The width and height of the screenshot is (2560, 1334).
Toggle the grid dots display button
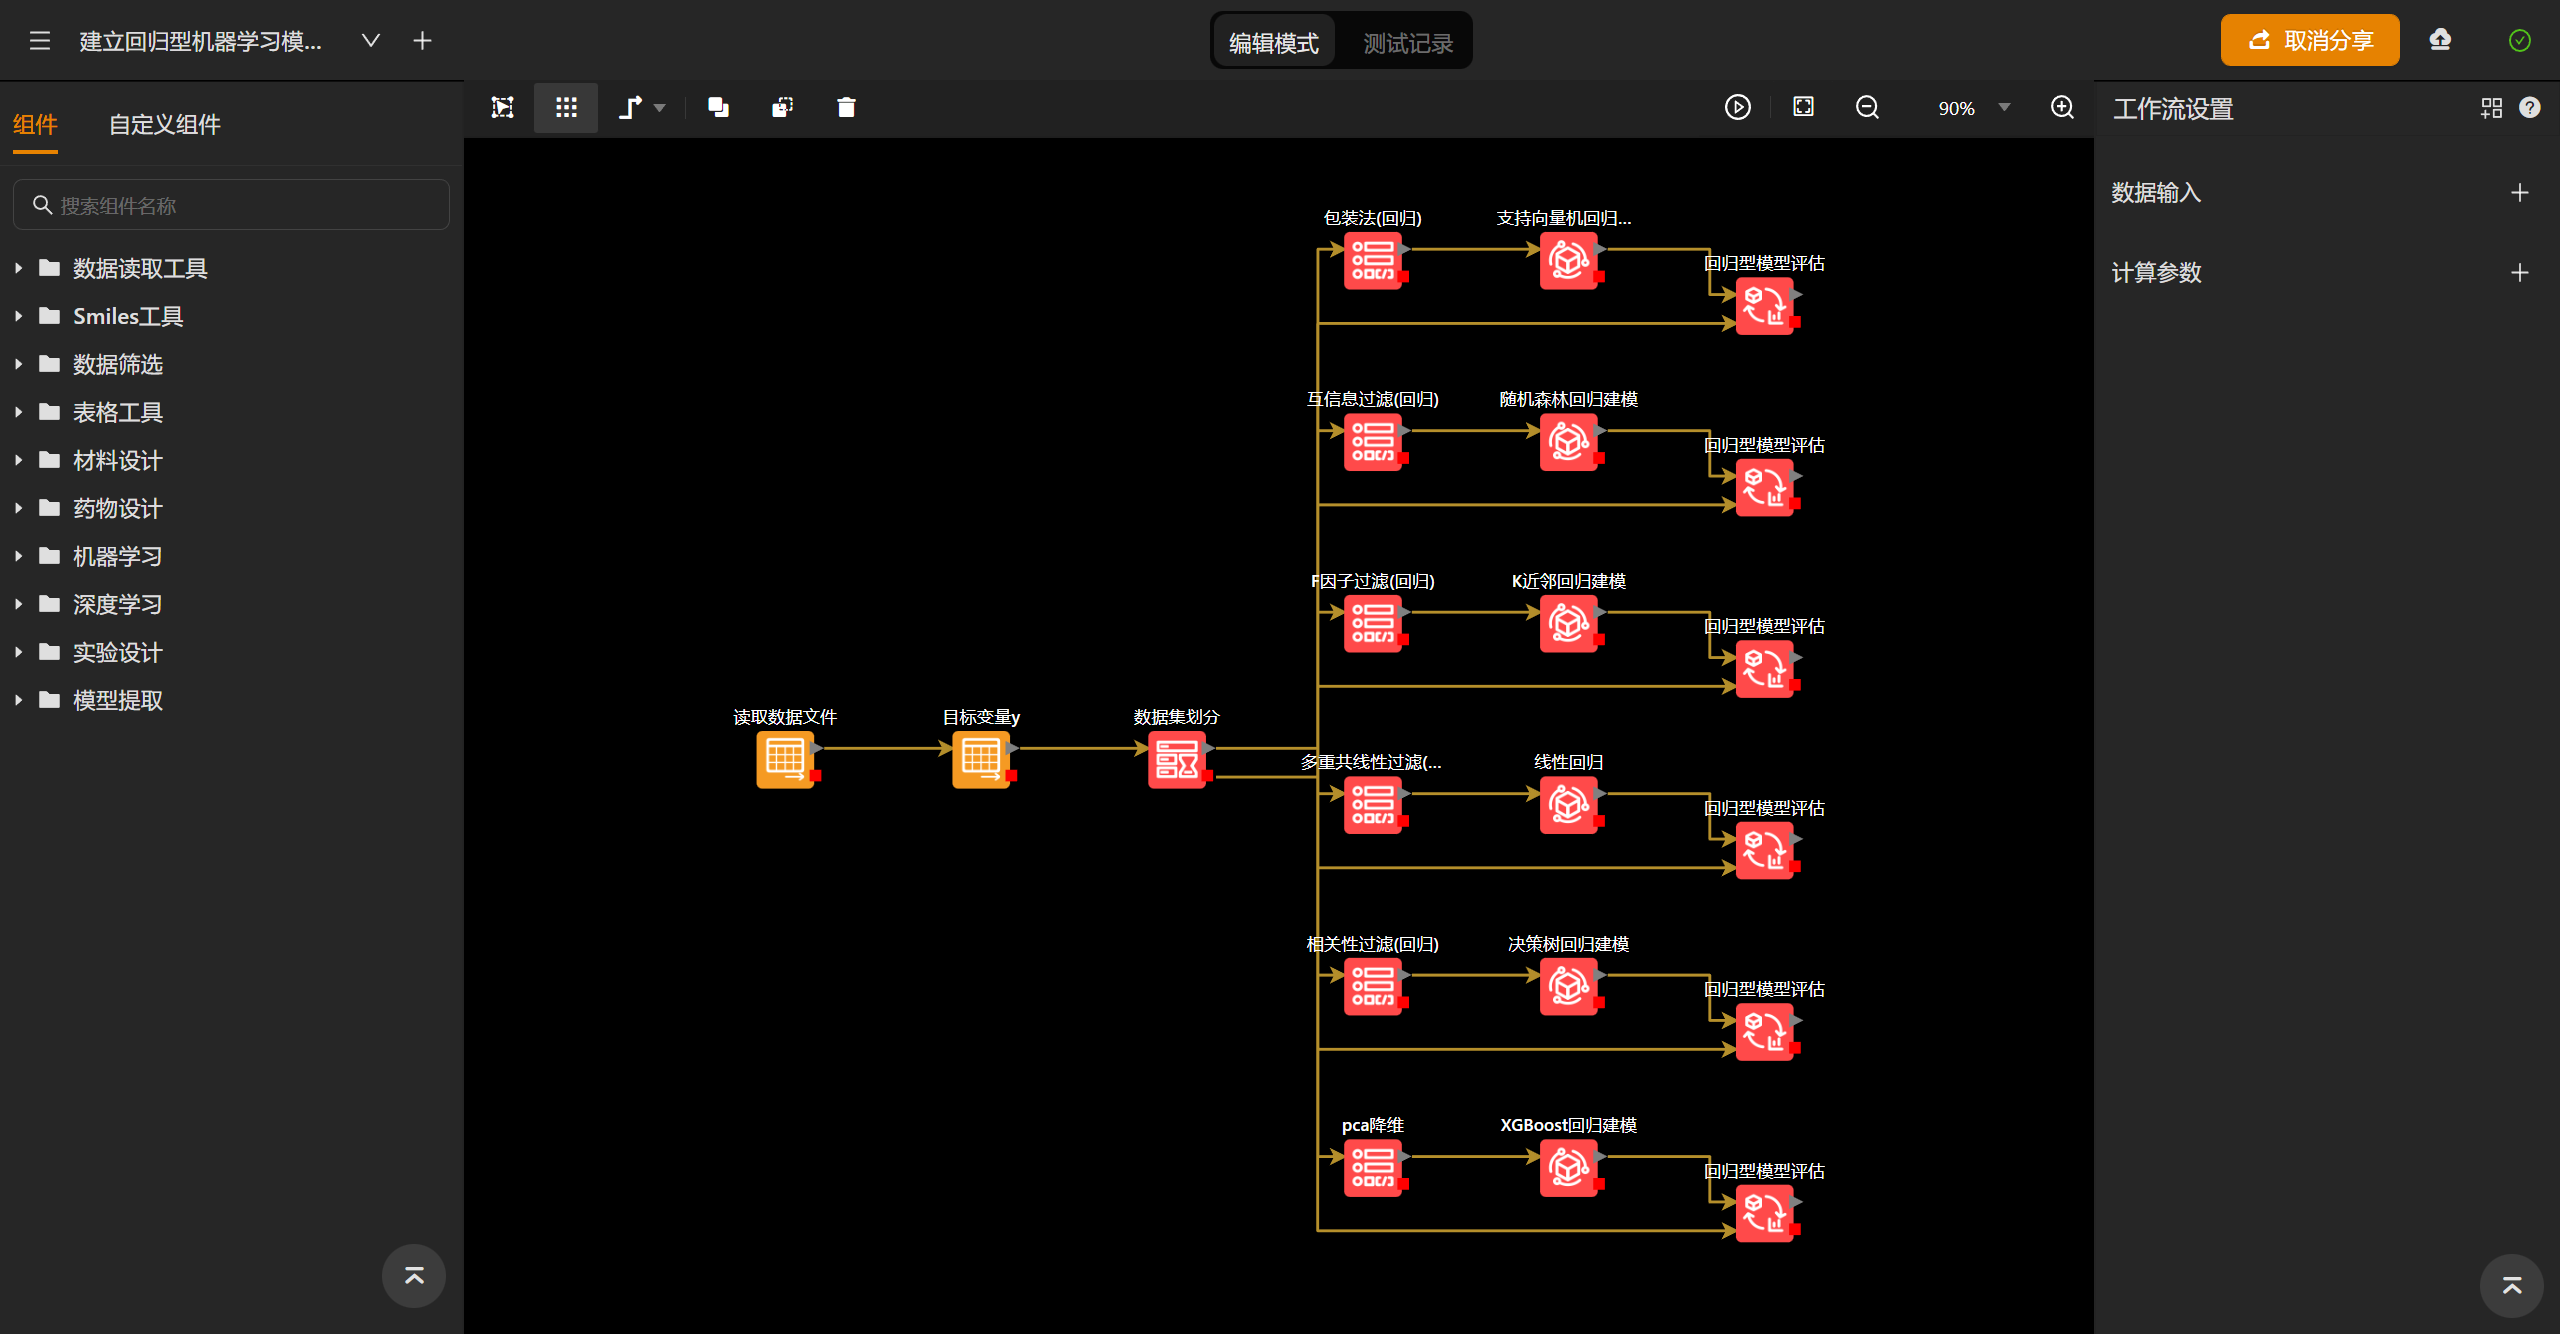pos(566,107)
